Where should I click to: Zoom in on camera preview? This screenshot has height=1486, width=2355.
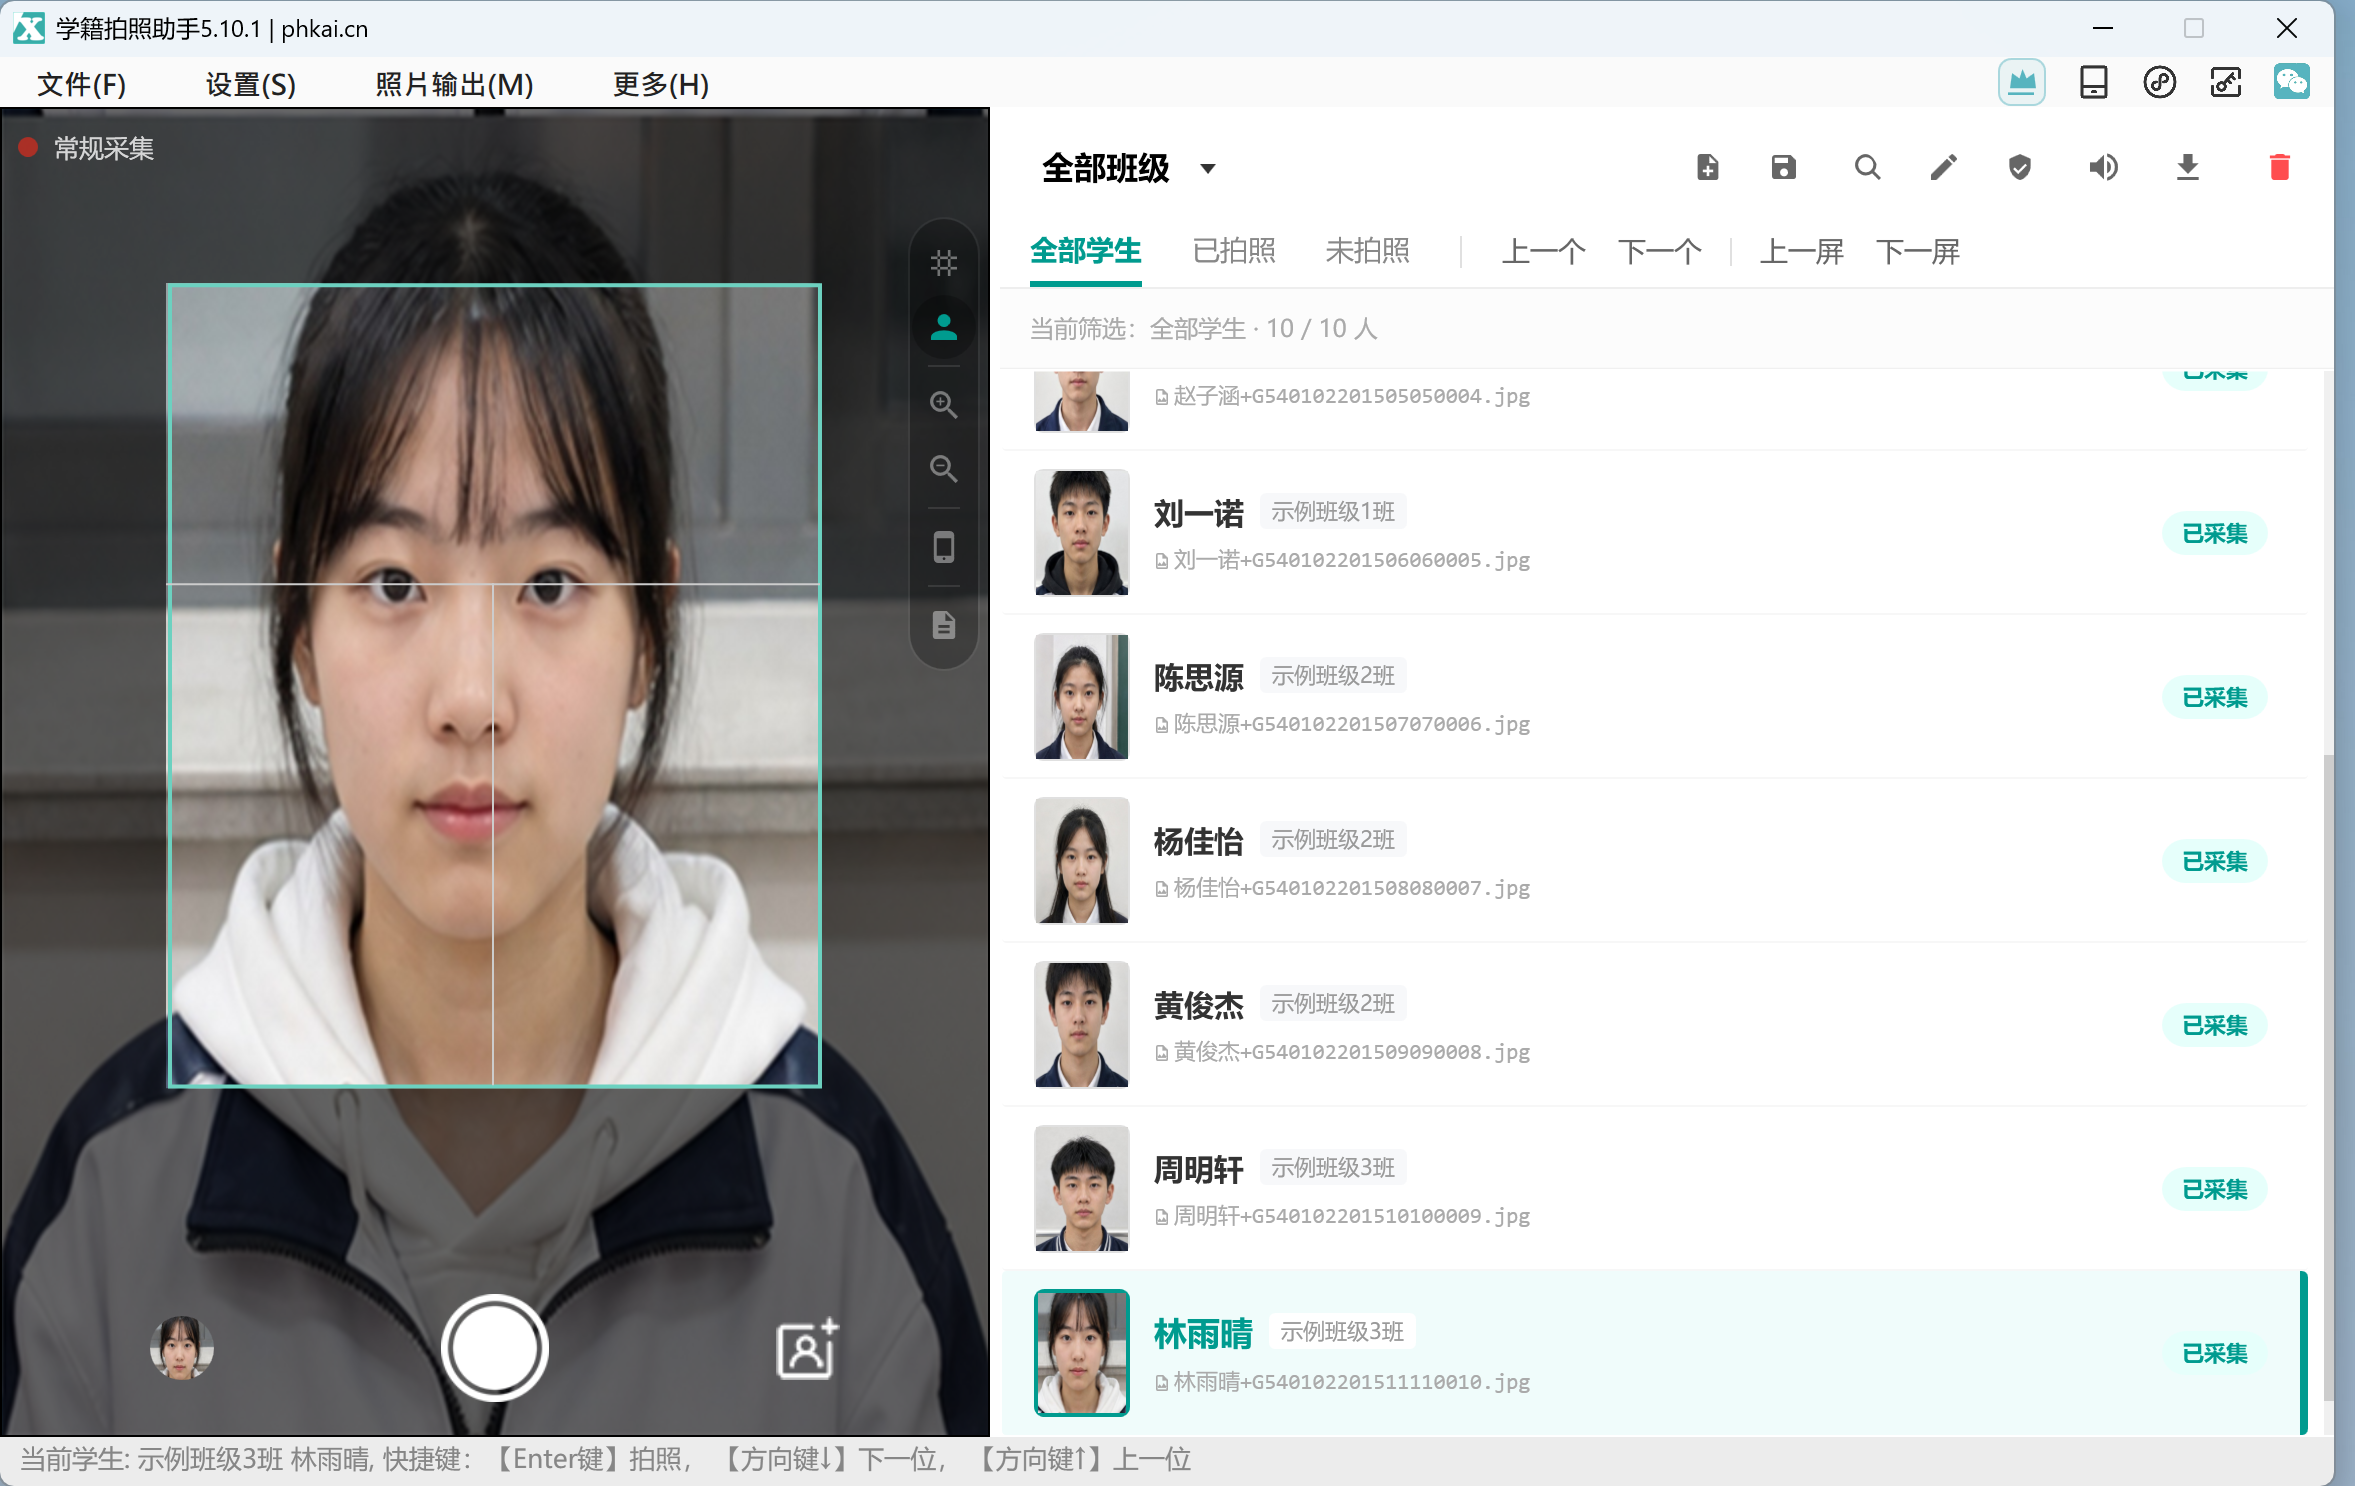pos(943,404)
